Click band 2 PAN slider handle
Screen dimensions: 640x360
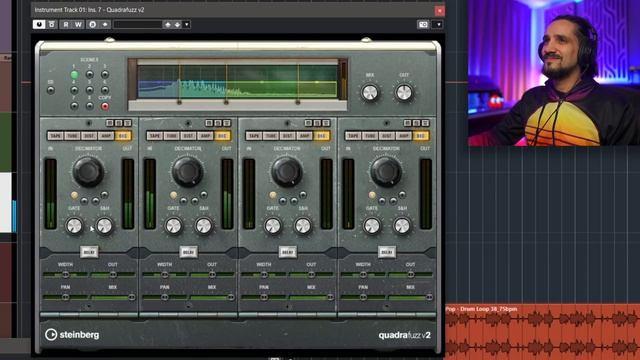pos(164,297)
